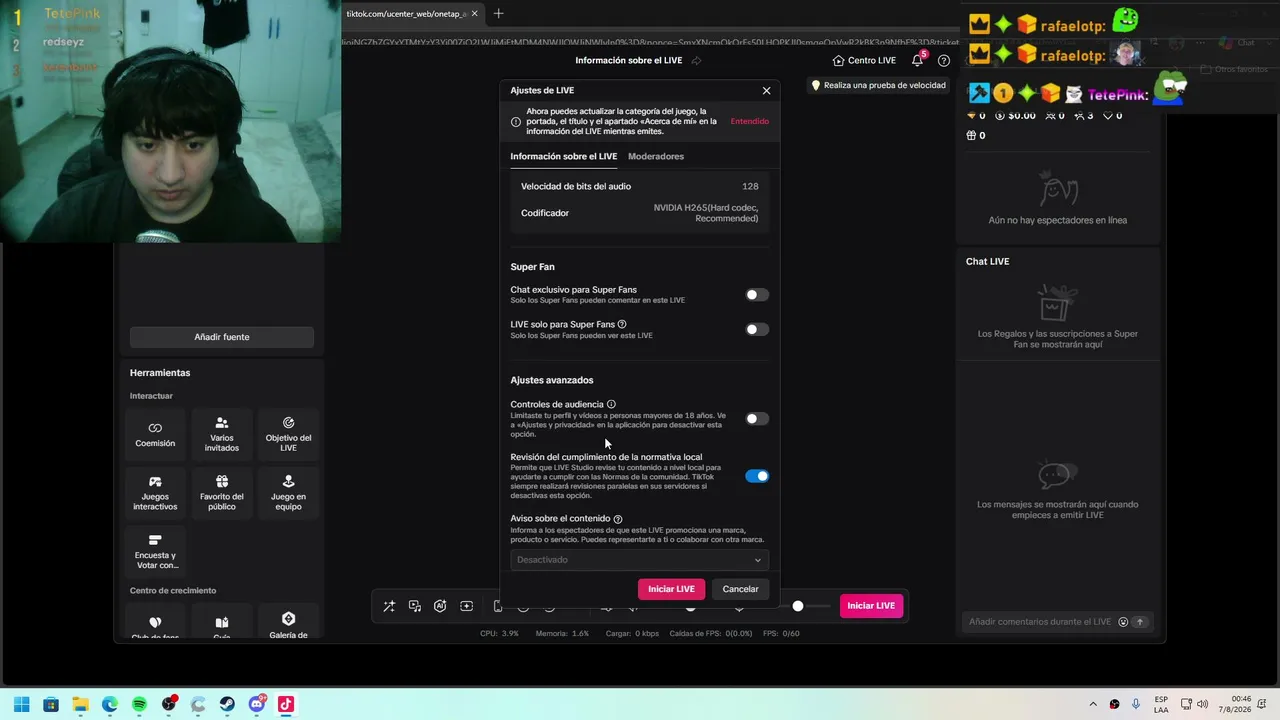Screen dimensions: 1280x720
Task: Toggle Chat exclusivo para Super Fans
Action: (757, 295)
